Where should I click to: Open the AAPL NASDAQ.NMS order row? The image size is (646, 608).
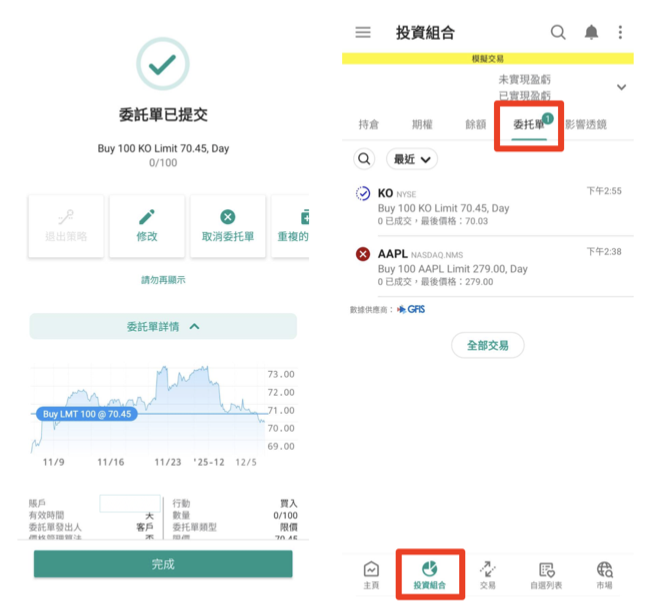pos(489,267)
